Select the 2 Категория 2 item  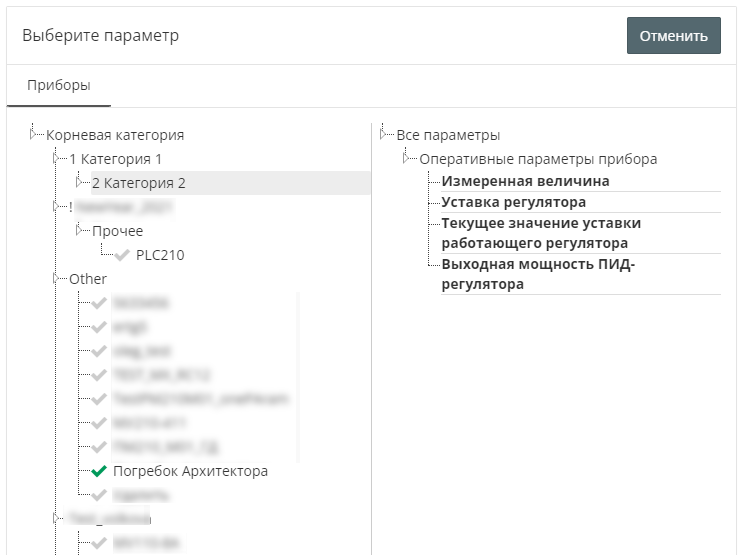pyautogui.click(x=139, y=183)
